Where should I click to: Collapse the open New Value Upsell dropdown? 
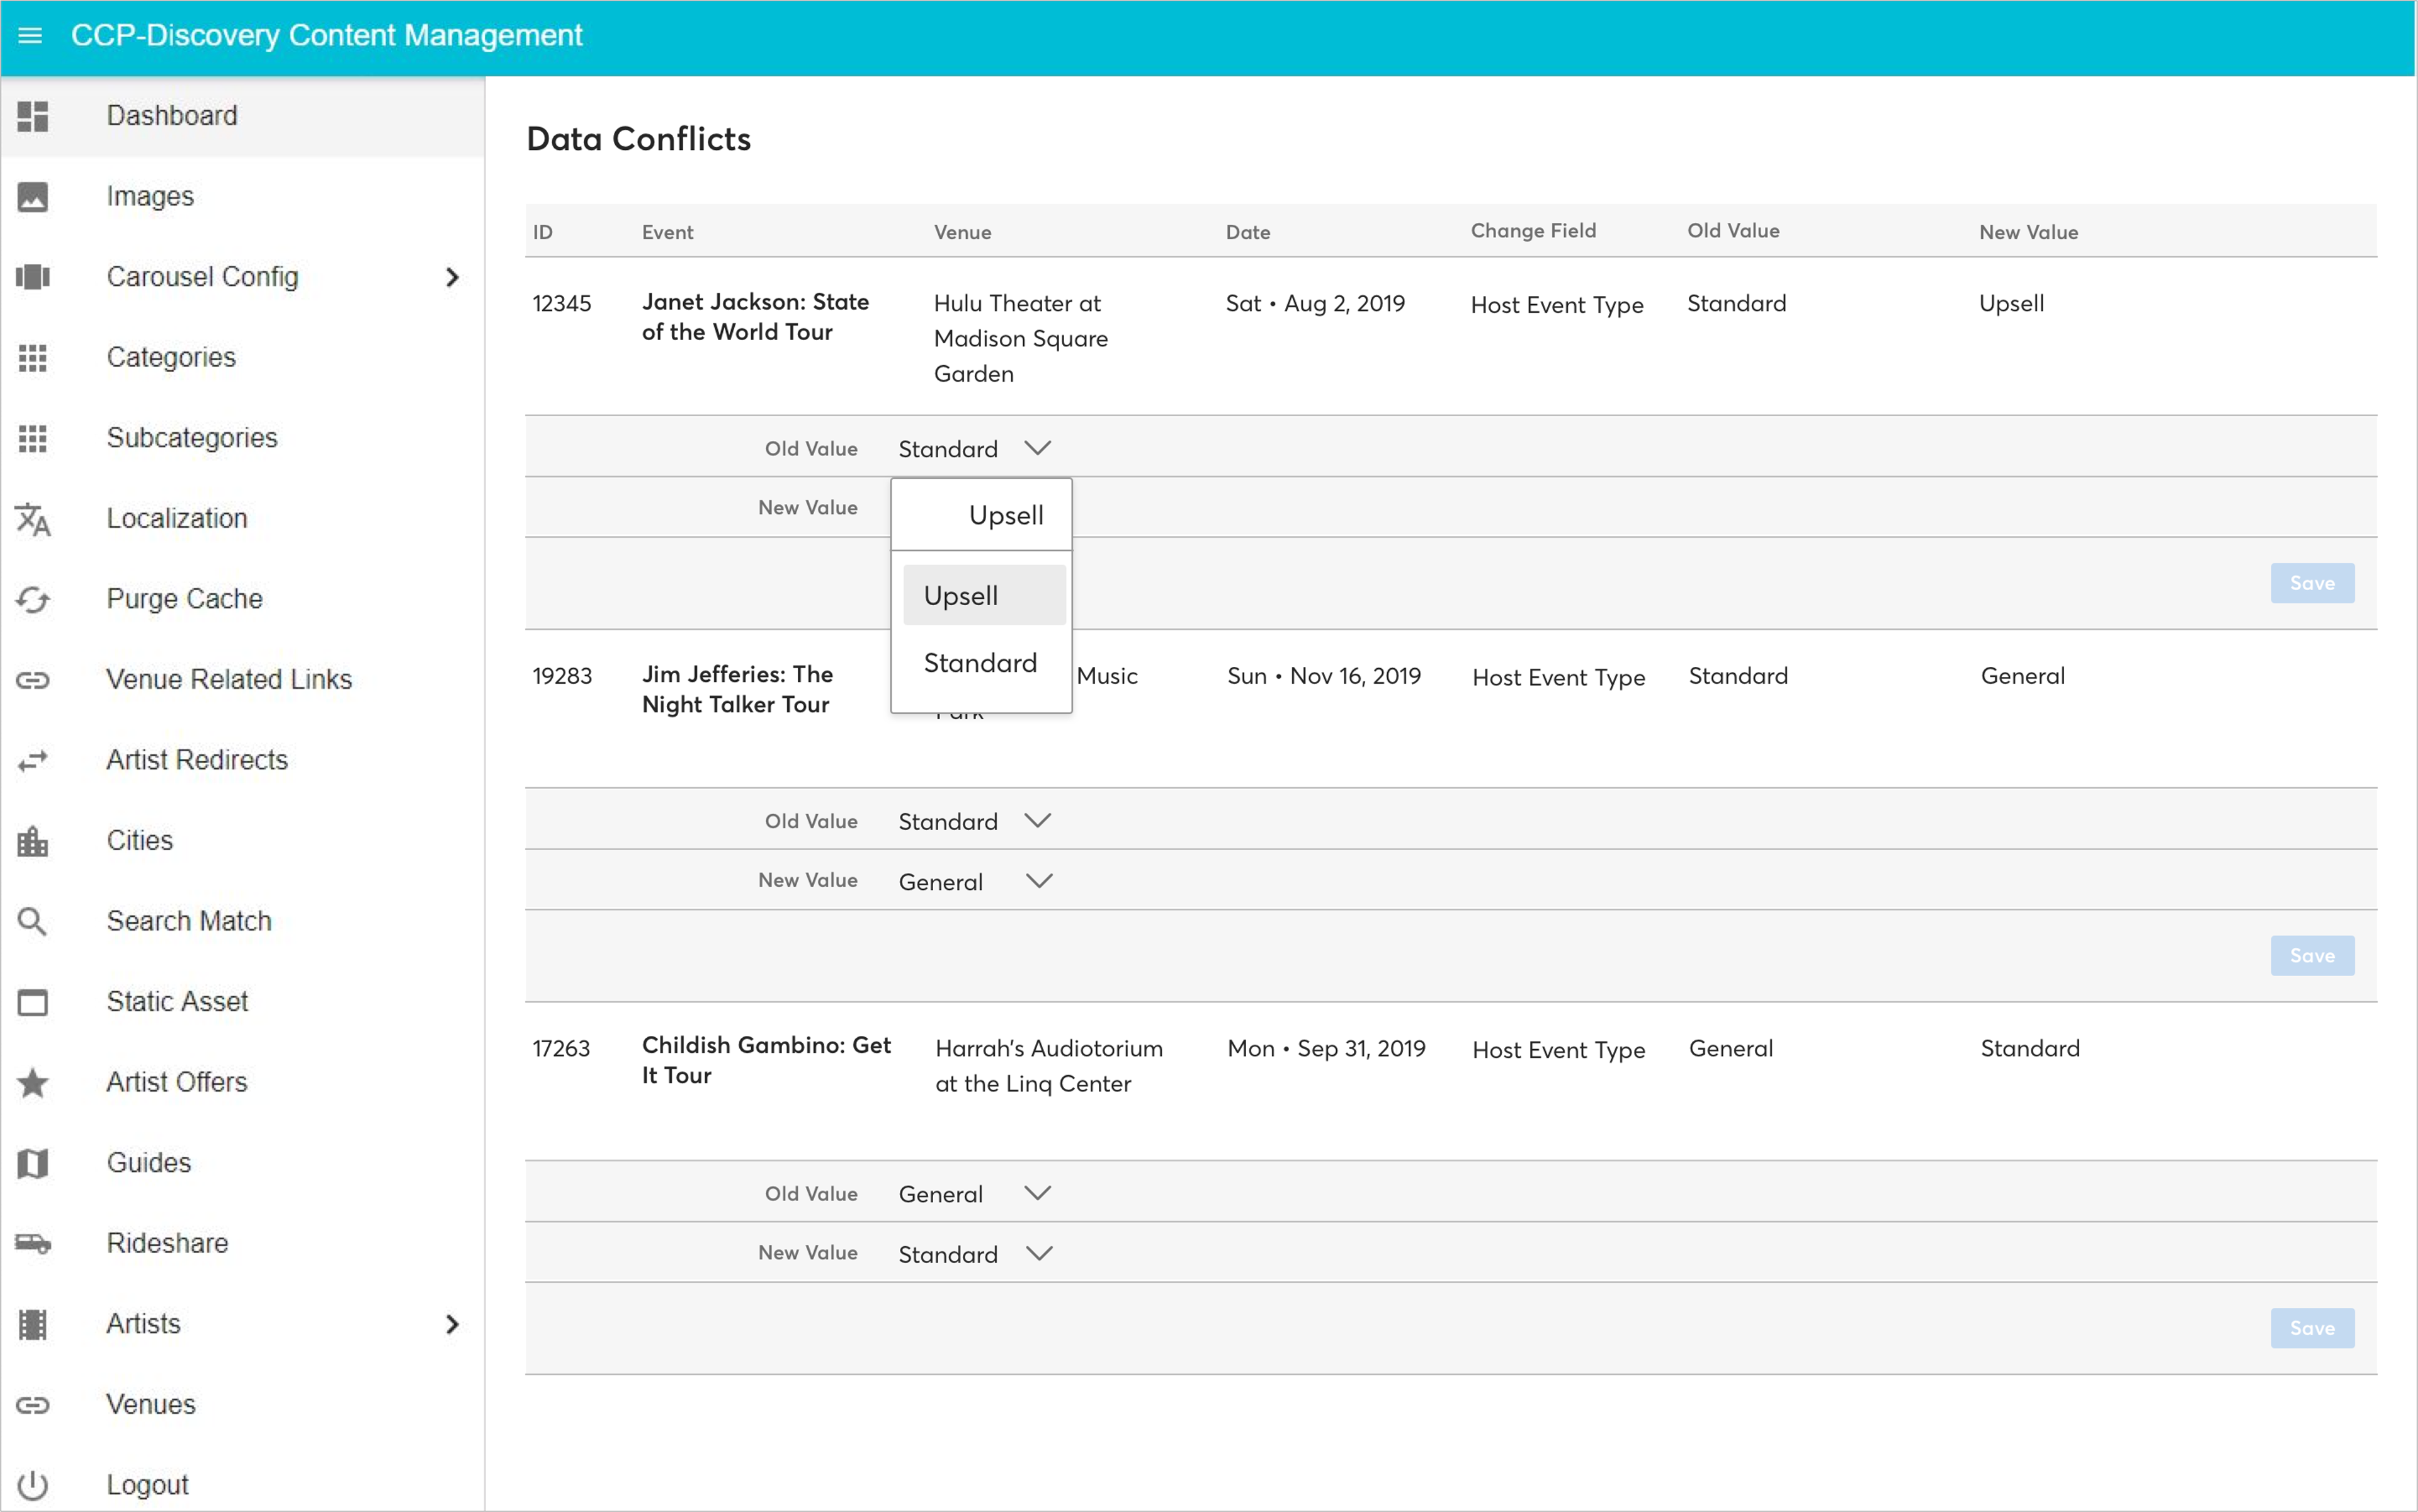pyautogui.click(x=981, y=515)
